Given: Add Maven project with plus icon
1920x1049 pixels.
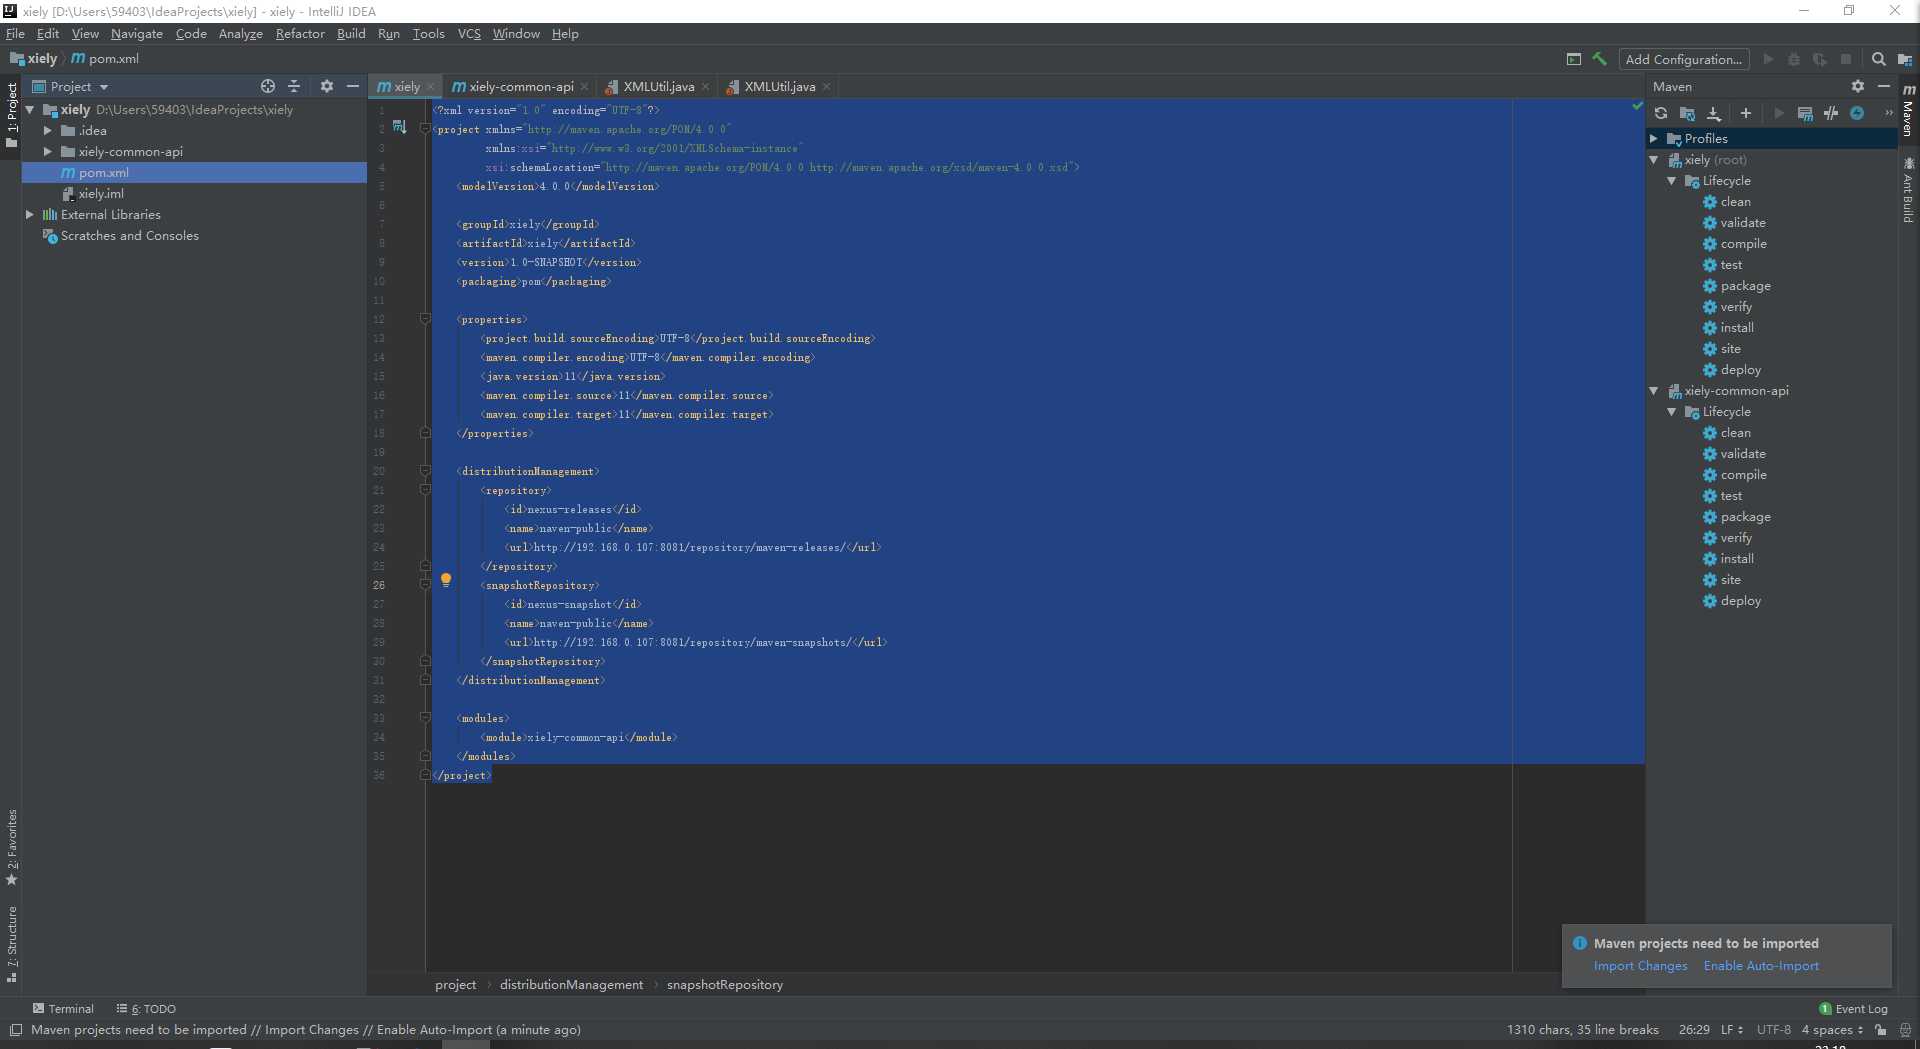Looking at the screenshot, I should click(1746, 113).
